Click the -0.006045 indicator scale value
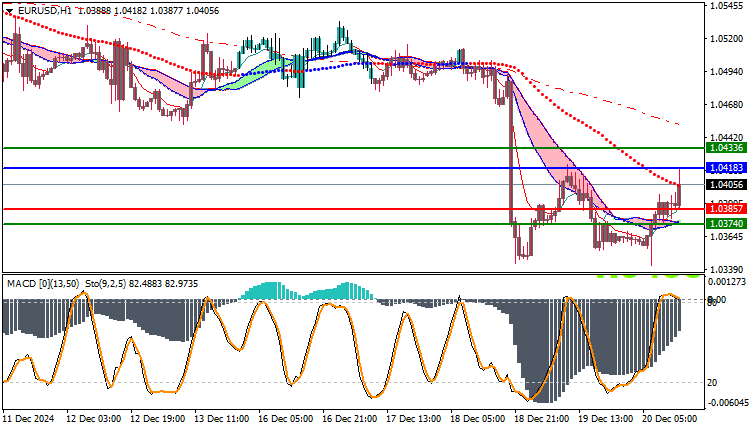The width and height of the screenshot is (750, 430). pos(727,403)
